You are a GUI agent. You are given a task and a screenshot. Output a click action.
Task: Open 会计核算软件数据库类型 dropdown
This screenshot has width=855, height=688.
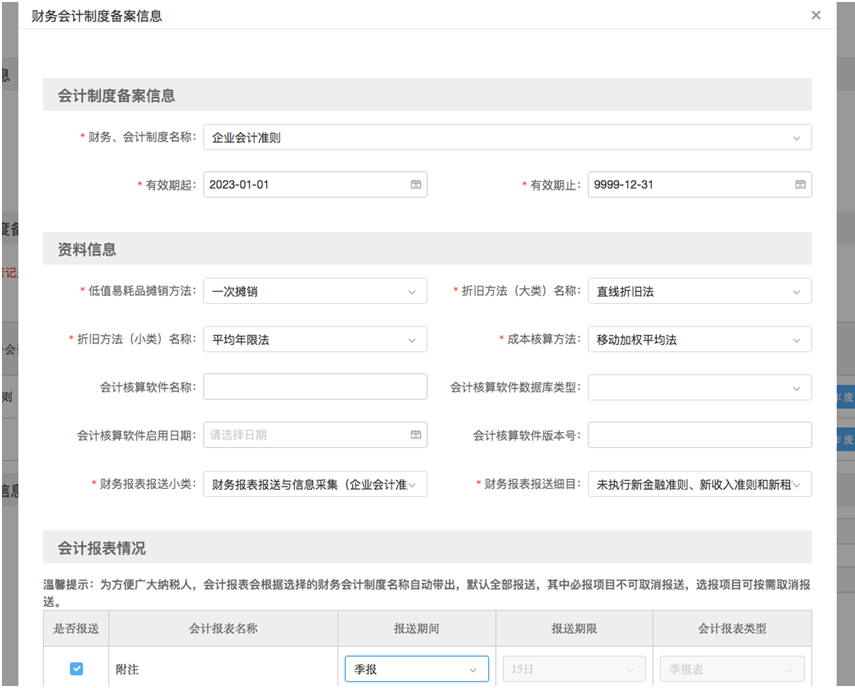point(699,387)
